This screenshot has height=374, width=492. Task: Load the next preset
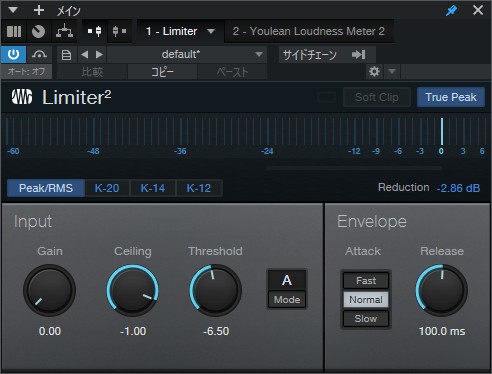99,54
